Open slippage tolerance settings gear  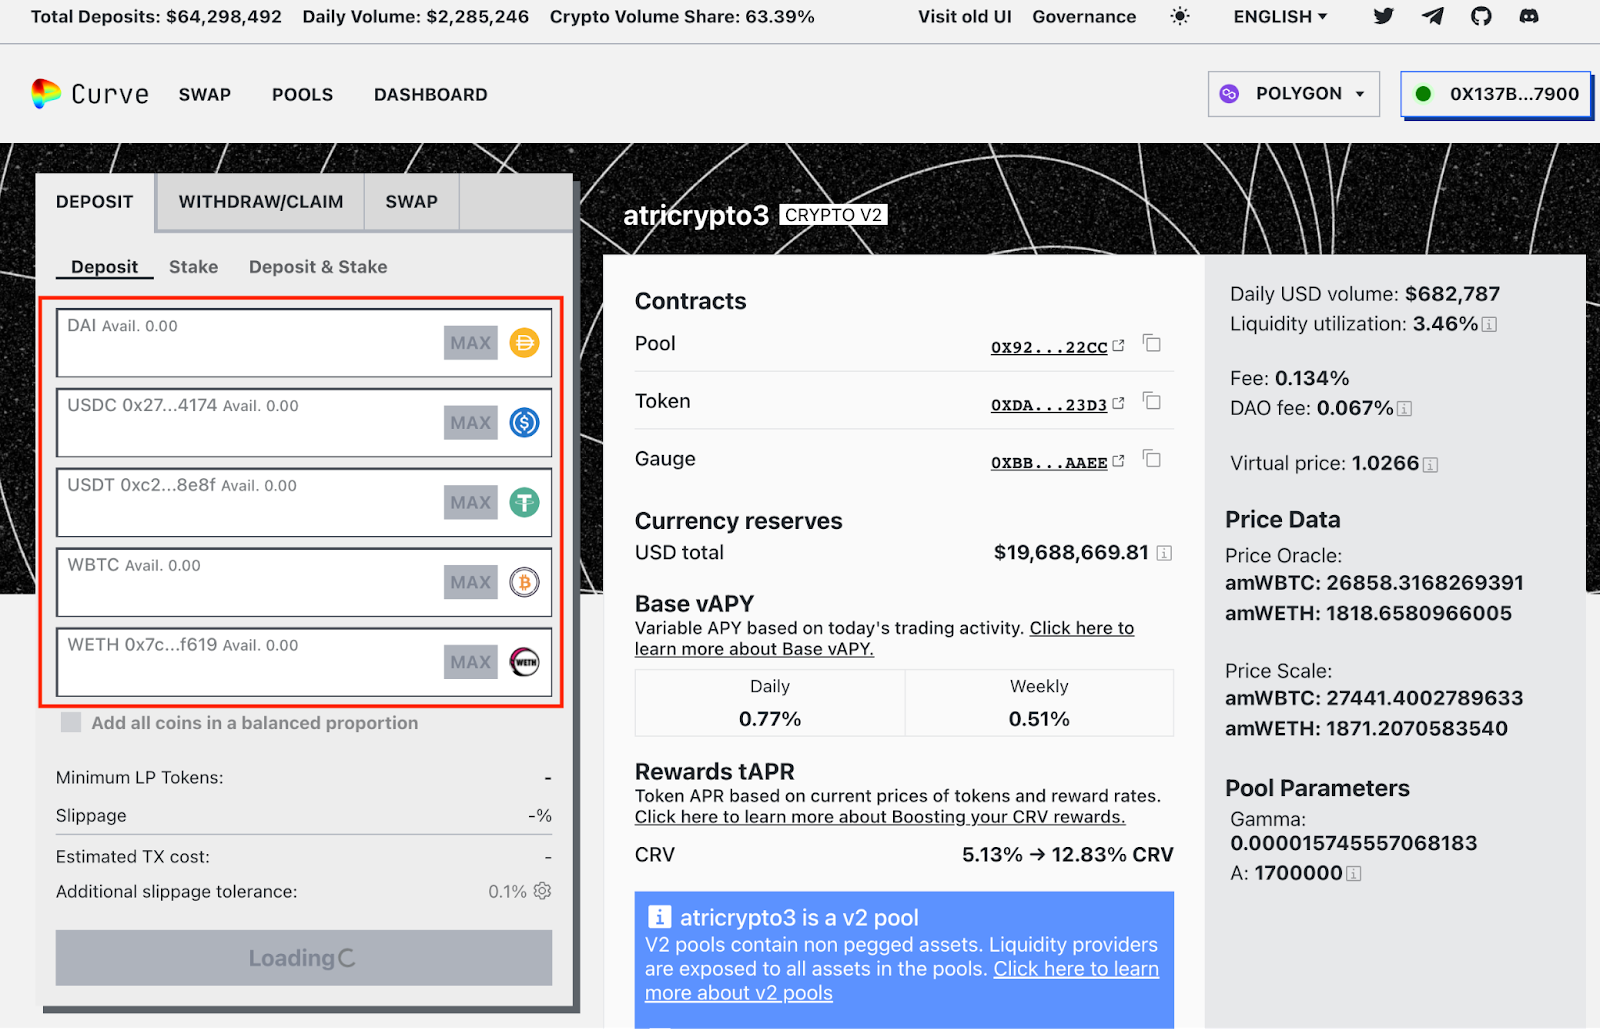click(542, 891)
